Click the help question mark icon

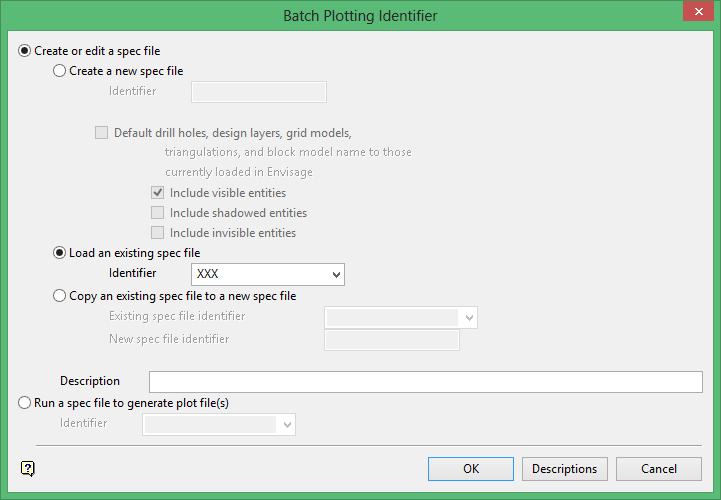click(x=28, y=469)
